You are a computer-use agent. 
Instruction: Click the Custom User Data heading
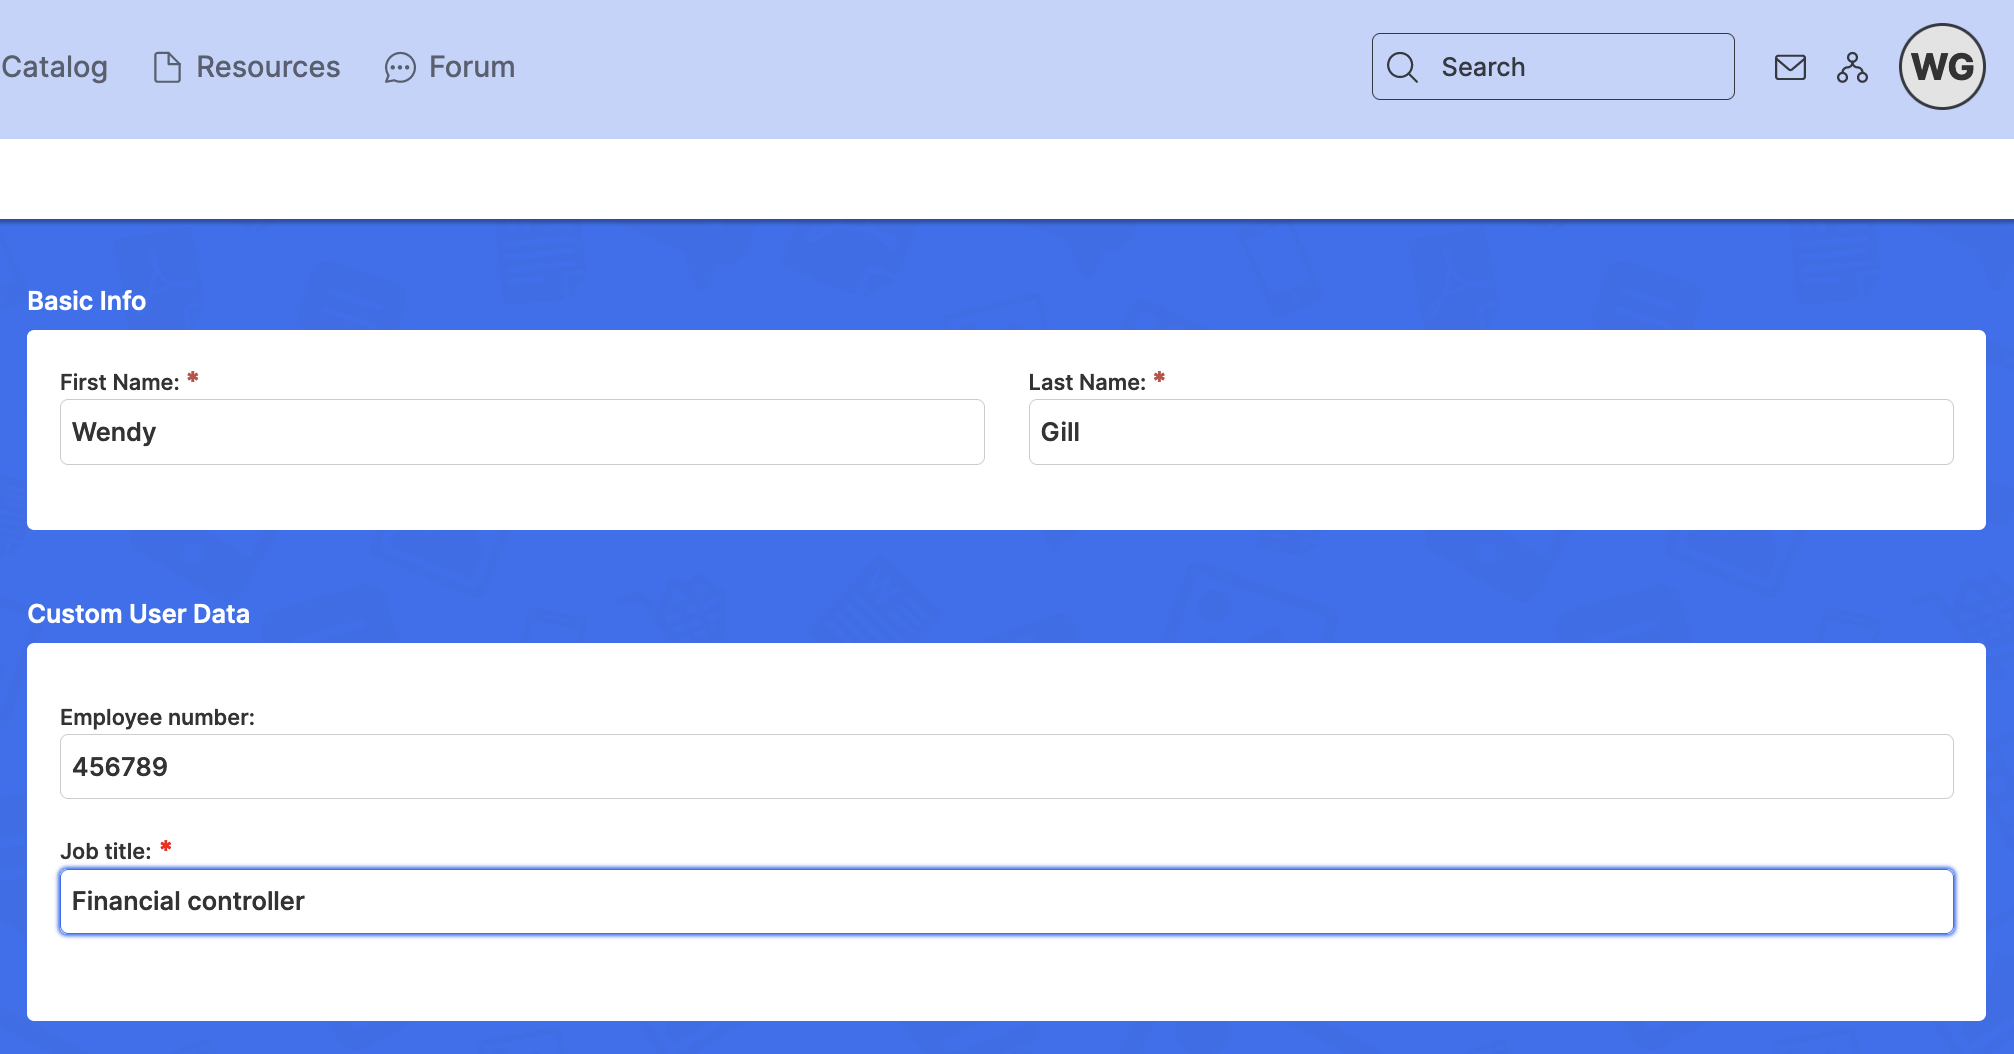[139, 614]
